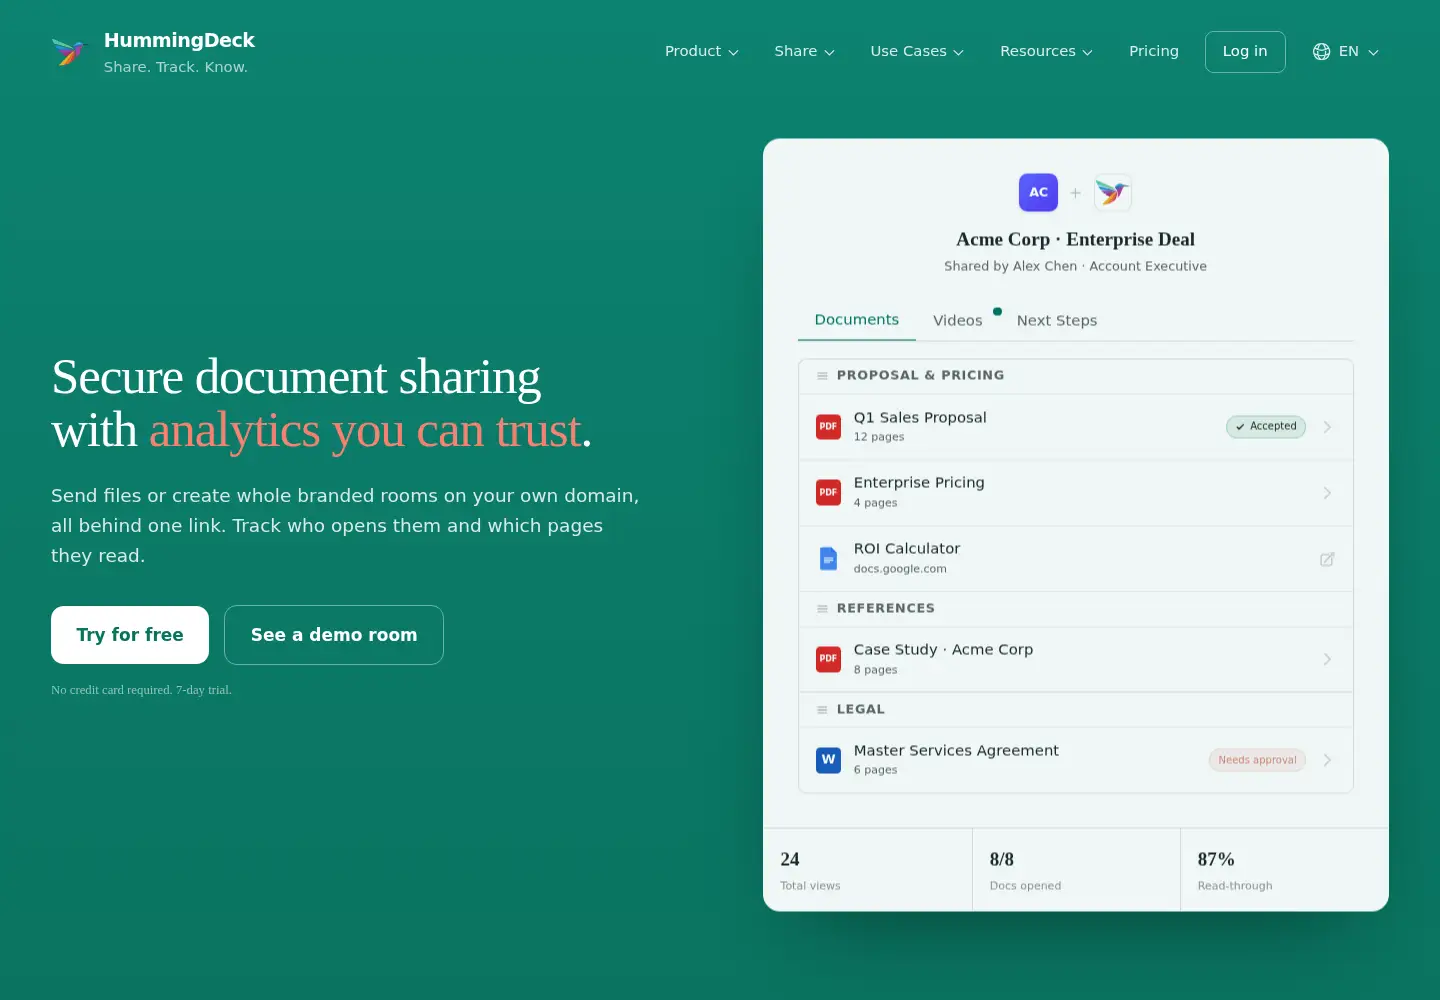Click Case Study · Acme Corp title
This screenshot has height=1000, width=1440.
click(943, 649)
